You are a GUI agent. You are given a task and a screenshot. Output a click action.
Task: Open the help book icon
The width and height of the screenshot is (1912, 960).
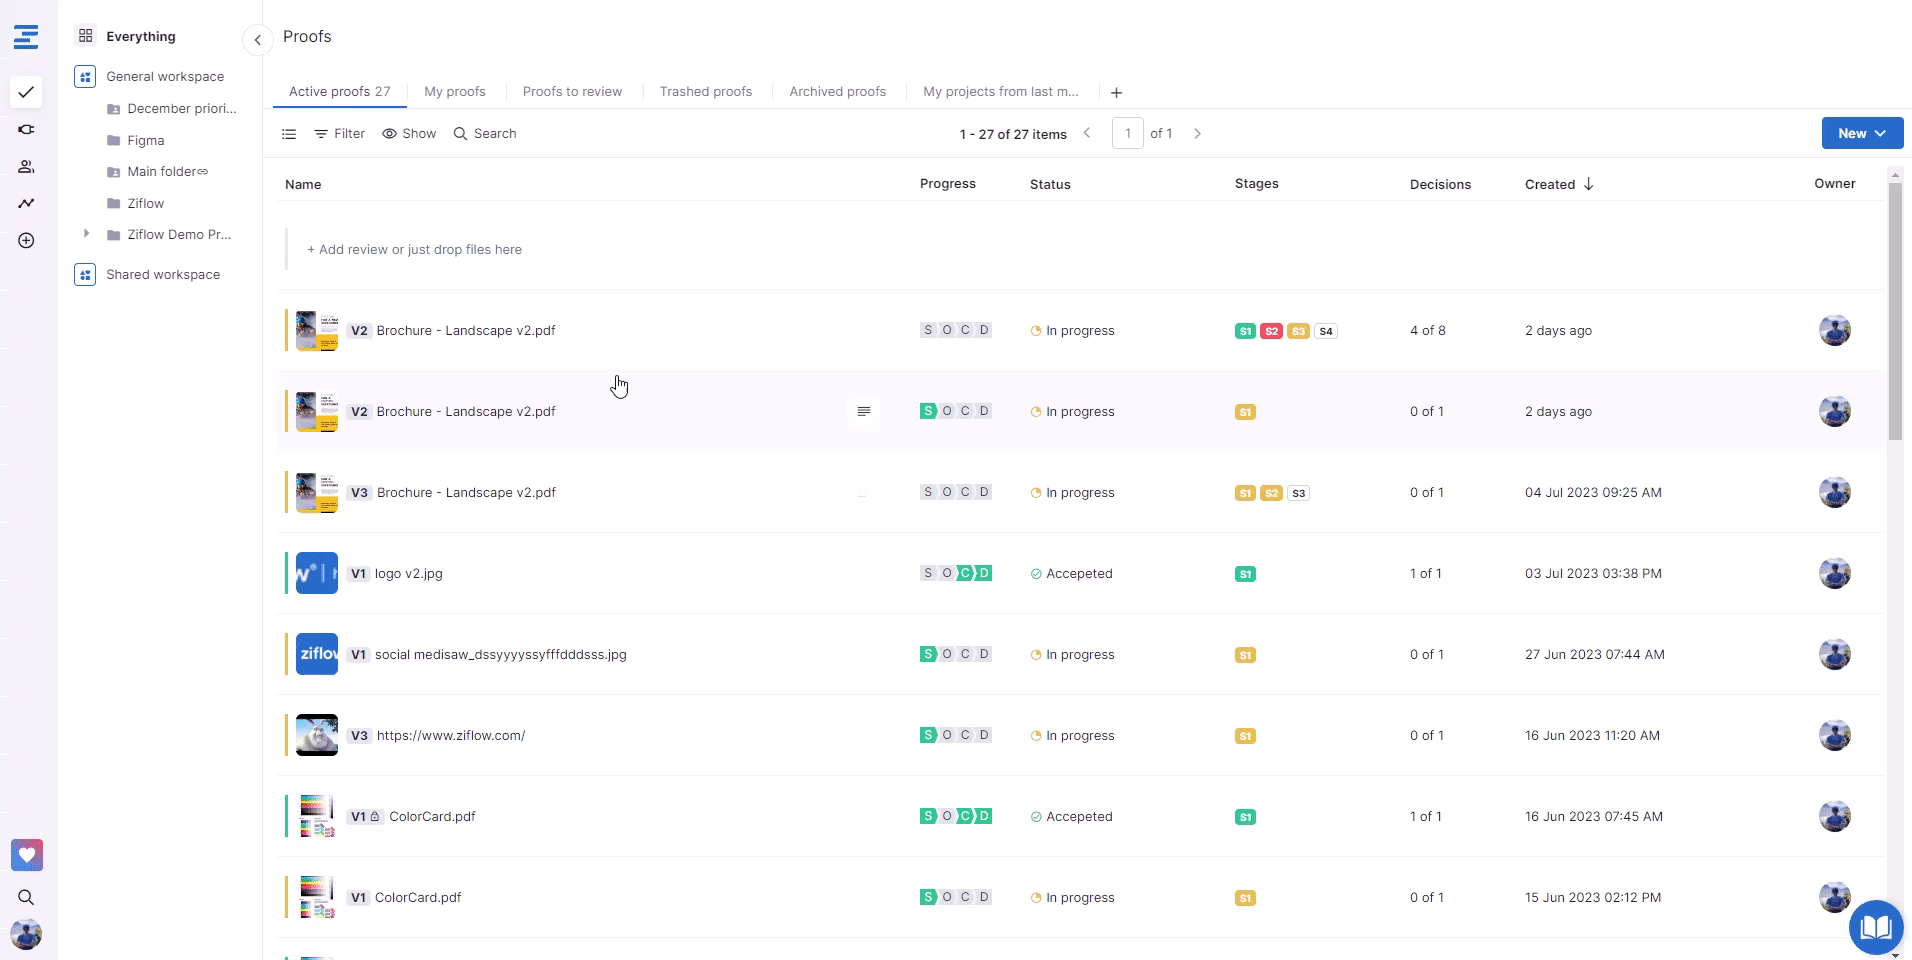click(x=1876, y=928)
